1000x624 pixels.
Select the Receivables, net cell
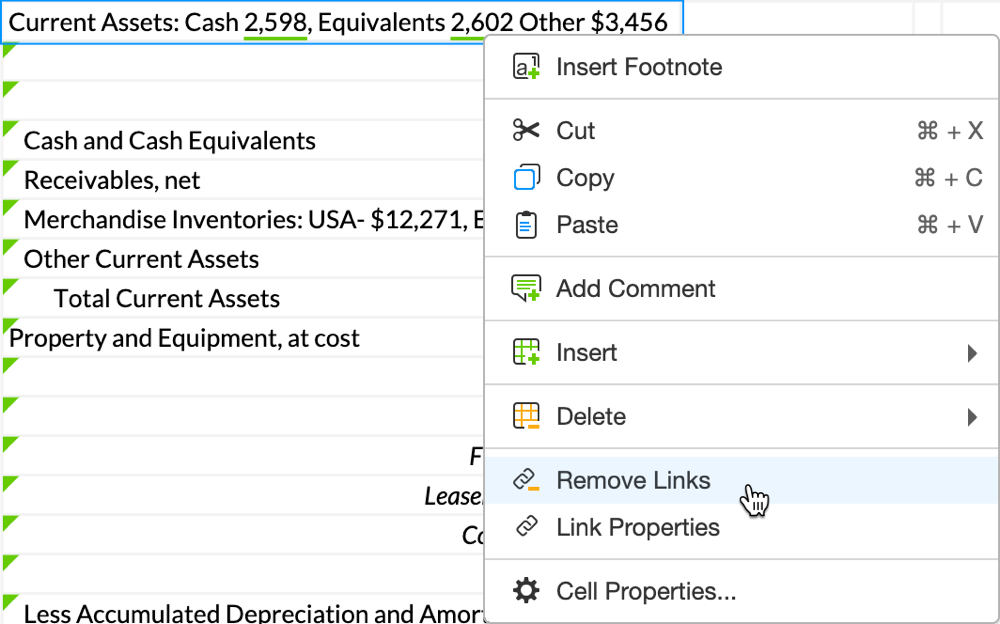(112, 181)
